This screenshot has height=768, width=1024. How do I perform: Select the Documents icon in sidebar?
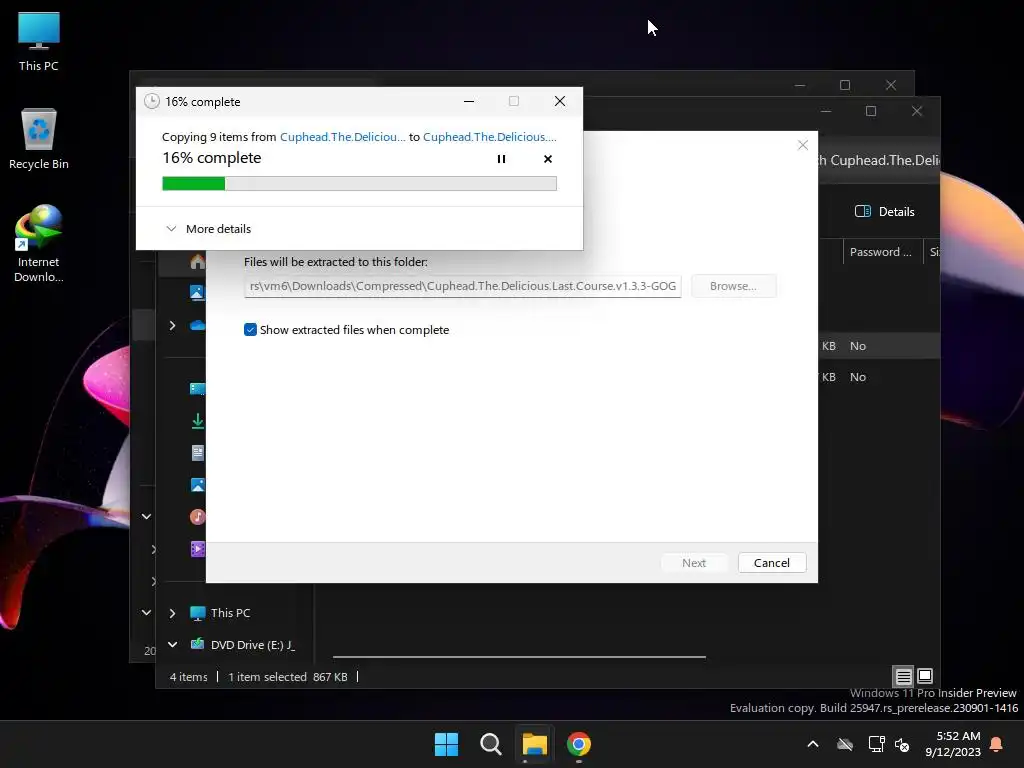197,453
